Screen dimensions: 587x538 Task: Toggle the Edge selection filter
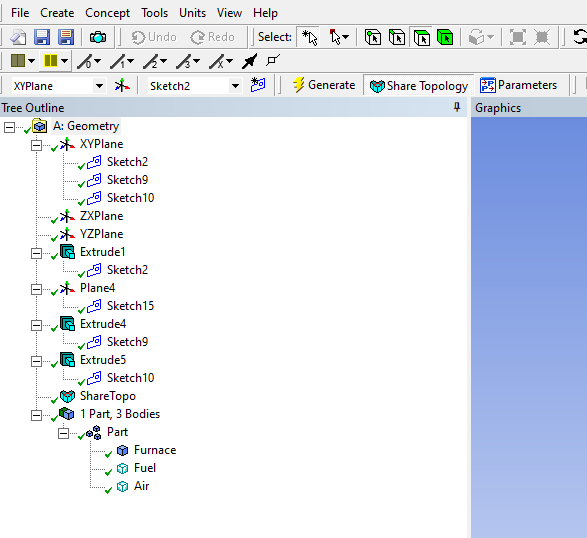[x=397, y=37]
